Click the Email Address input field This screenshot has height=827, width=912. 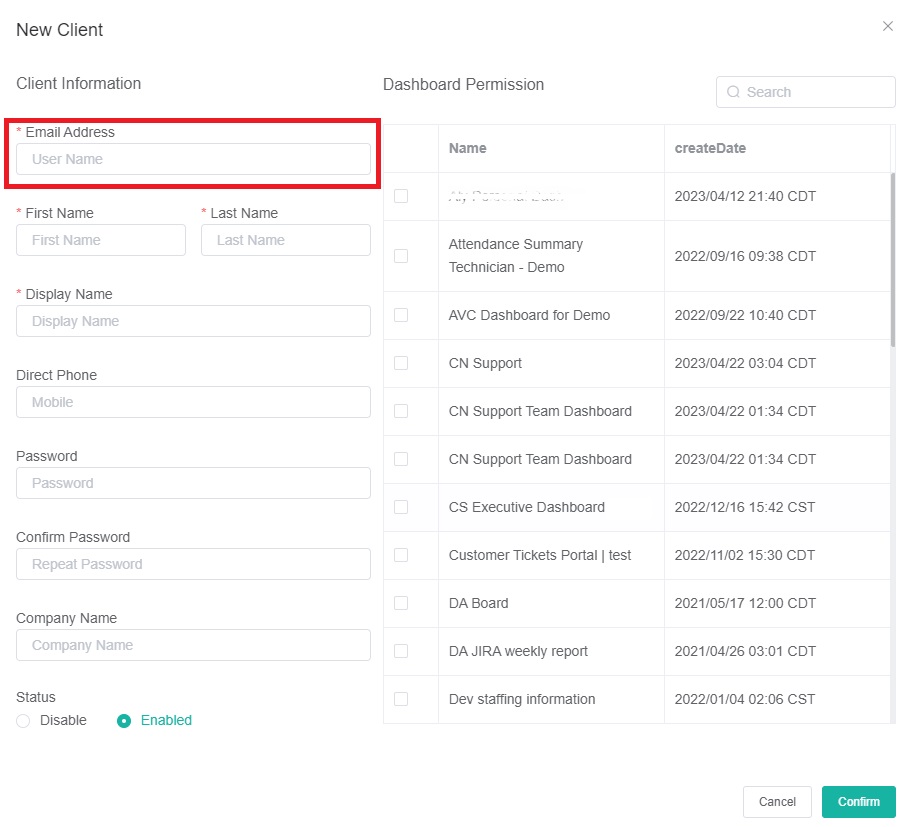193,159
